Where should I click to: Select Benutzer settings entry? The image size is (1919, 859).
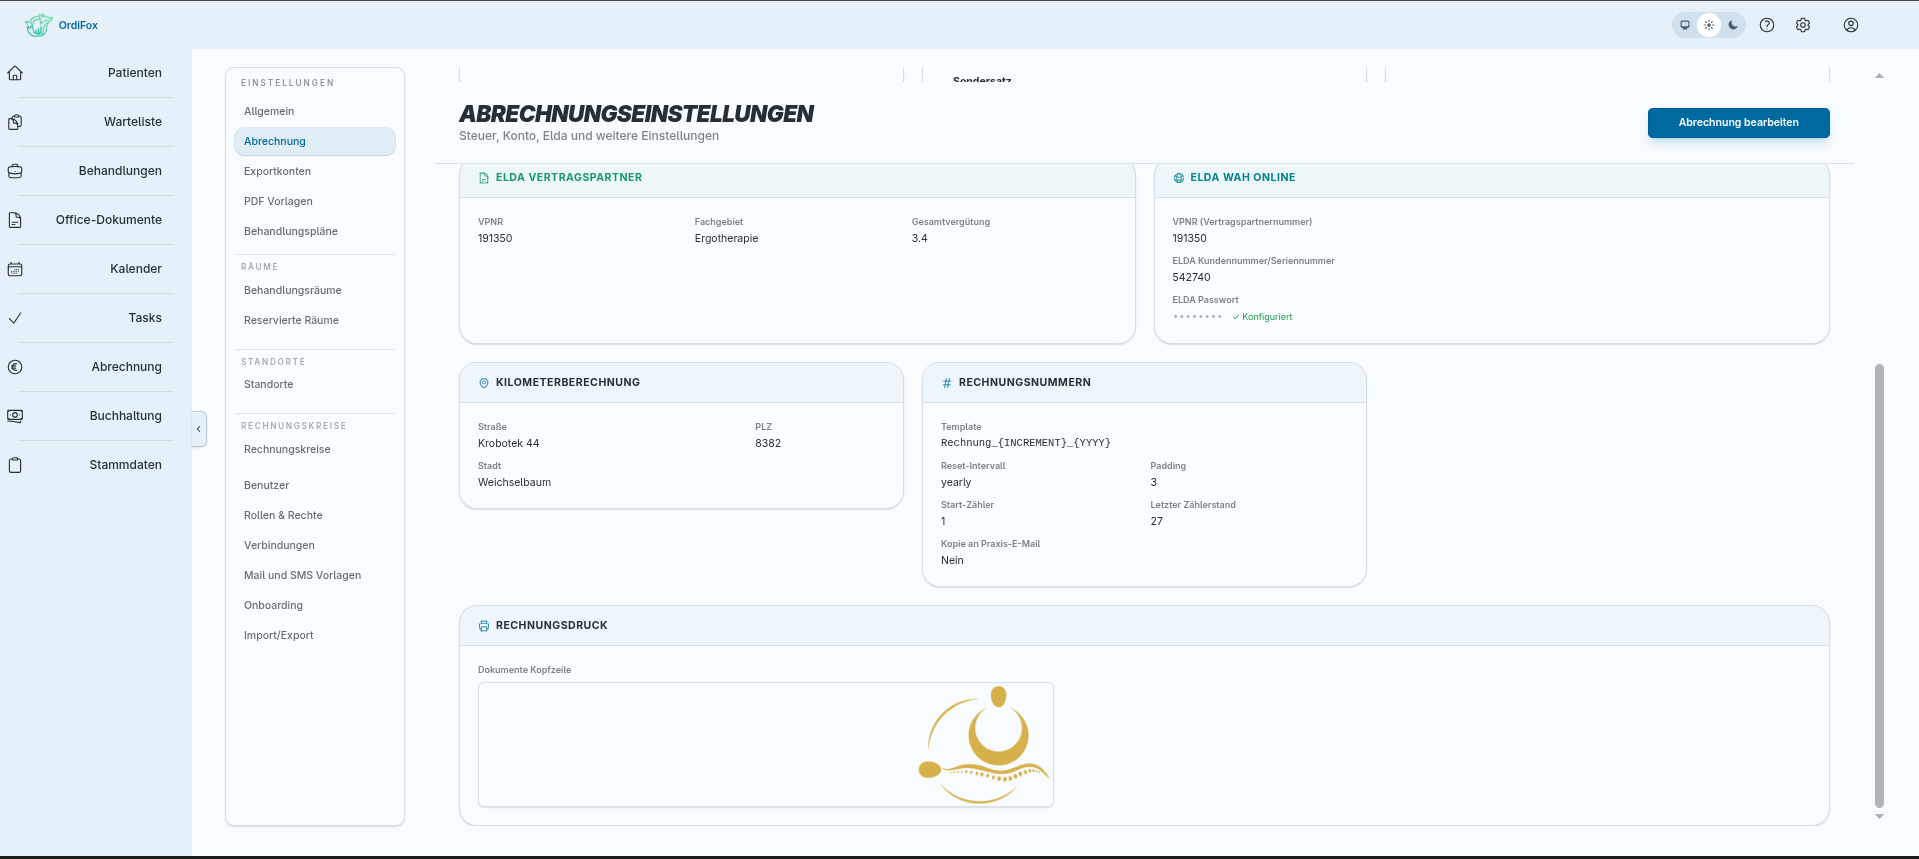(315, 485)
